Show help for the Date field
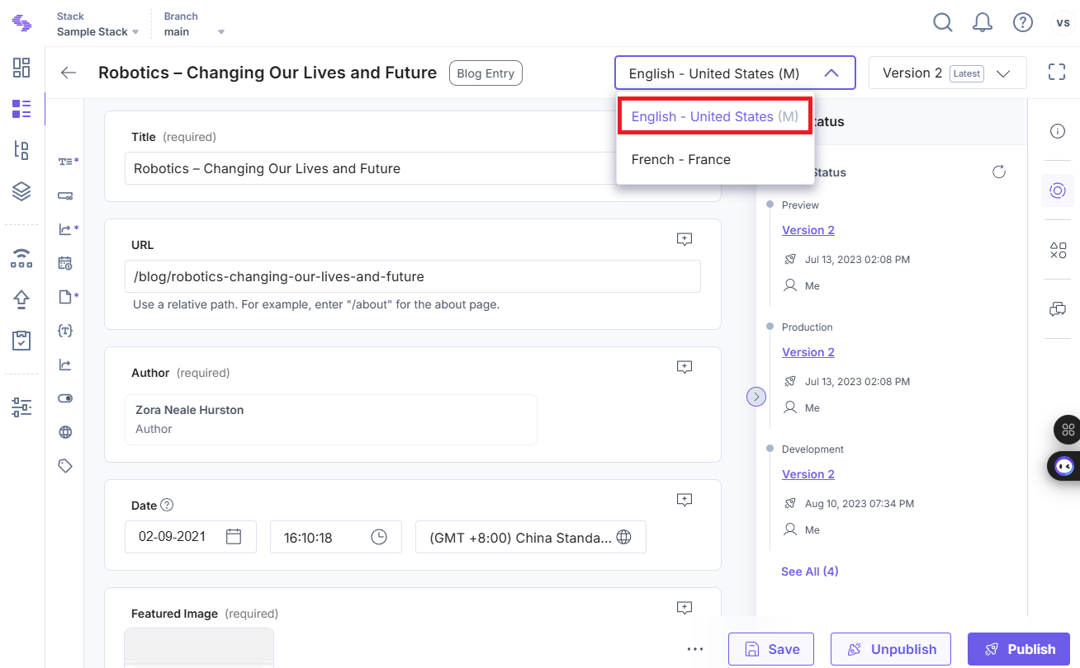This screenshot has height=668, width=1080. pos(167,505)
